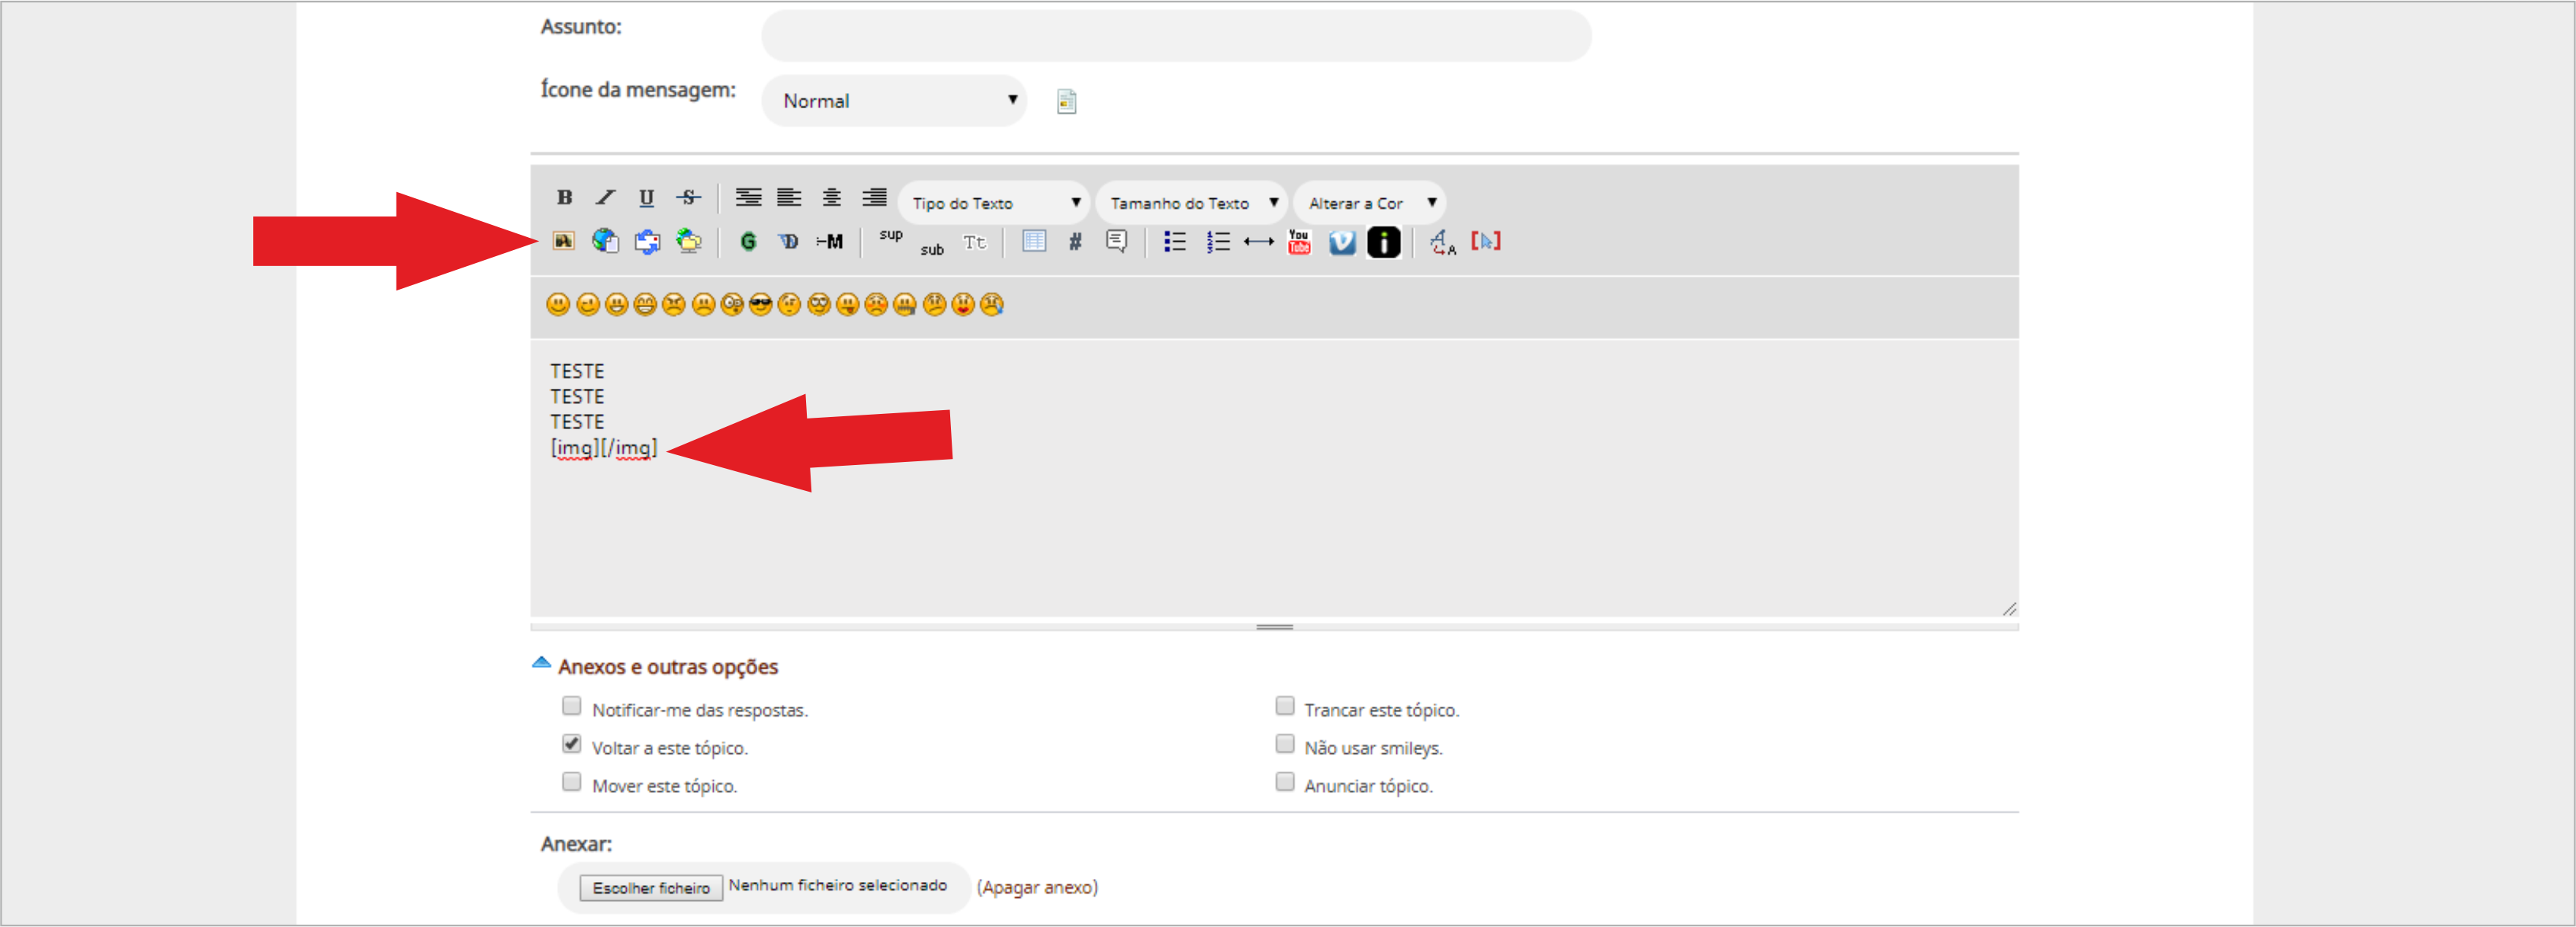Enable 'Notificar-me das respostas' checkbox

tap(571, 706)
